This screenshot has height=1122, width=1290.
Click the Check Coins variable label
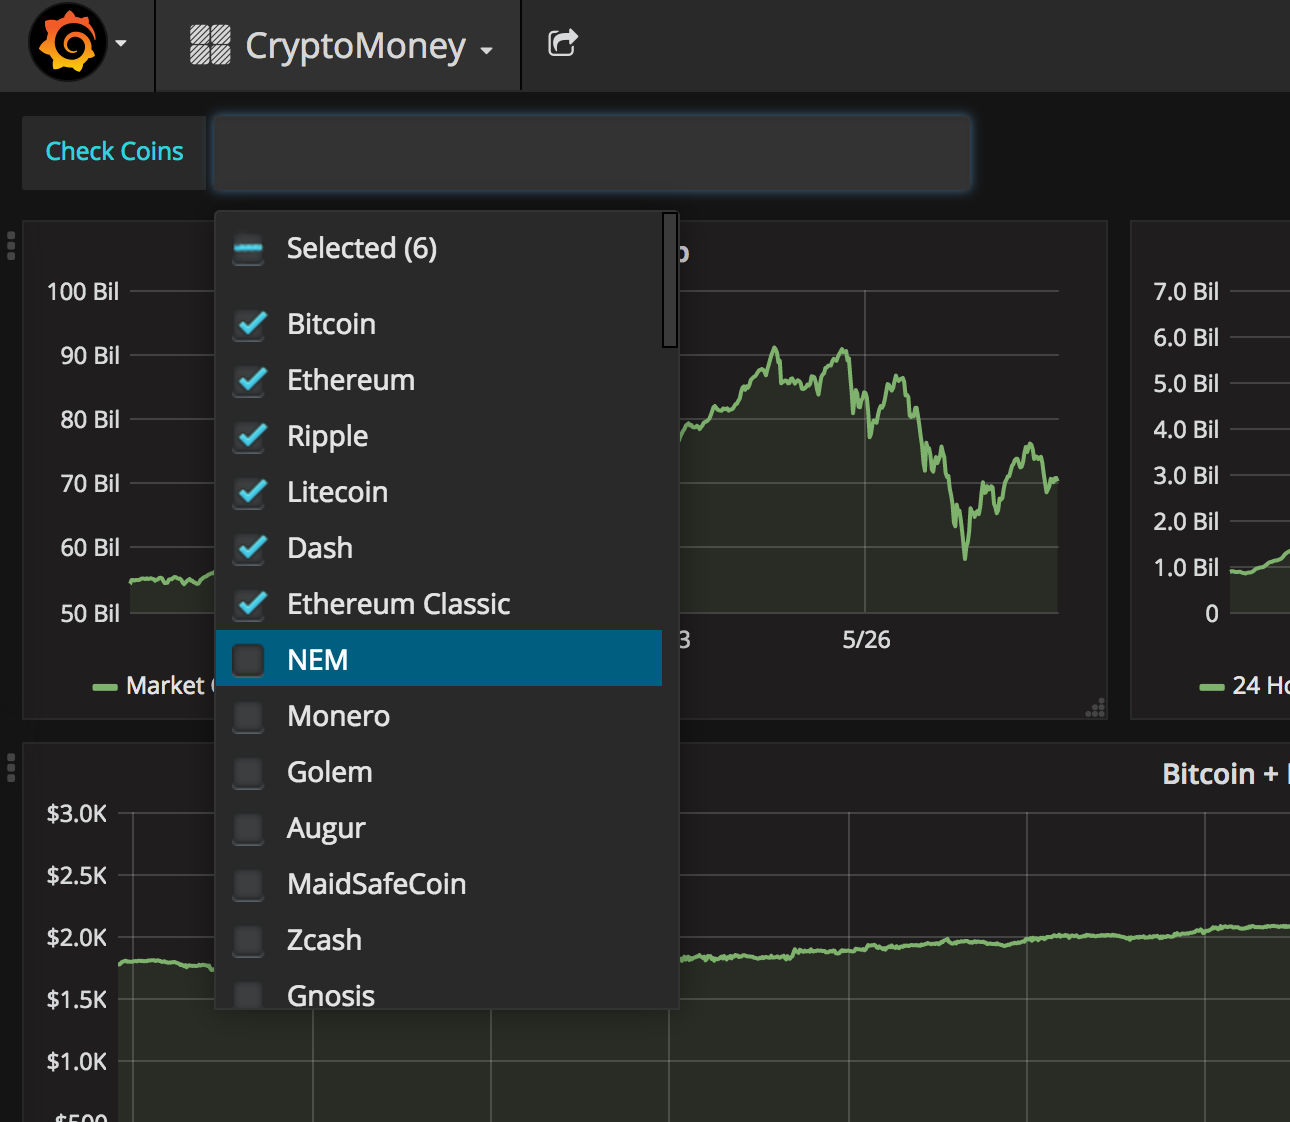114,152
